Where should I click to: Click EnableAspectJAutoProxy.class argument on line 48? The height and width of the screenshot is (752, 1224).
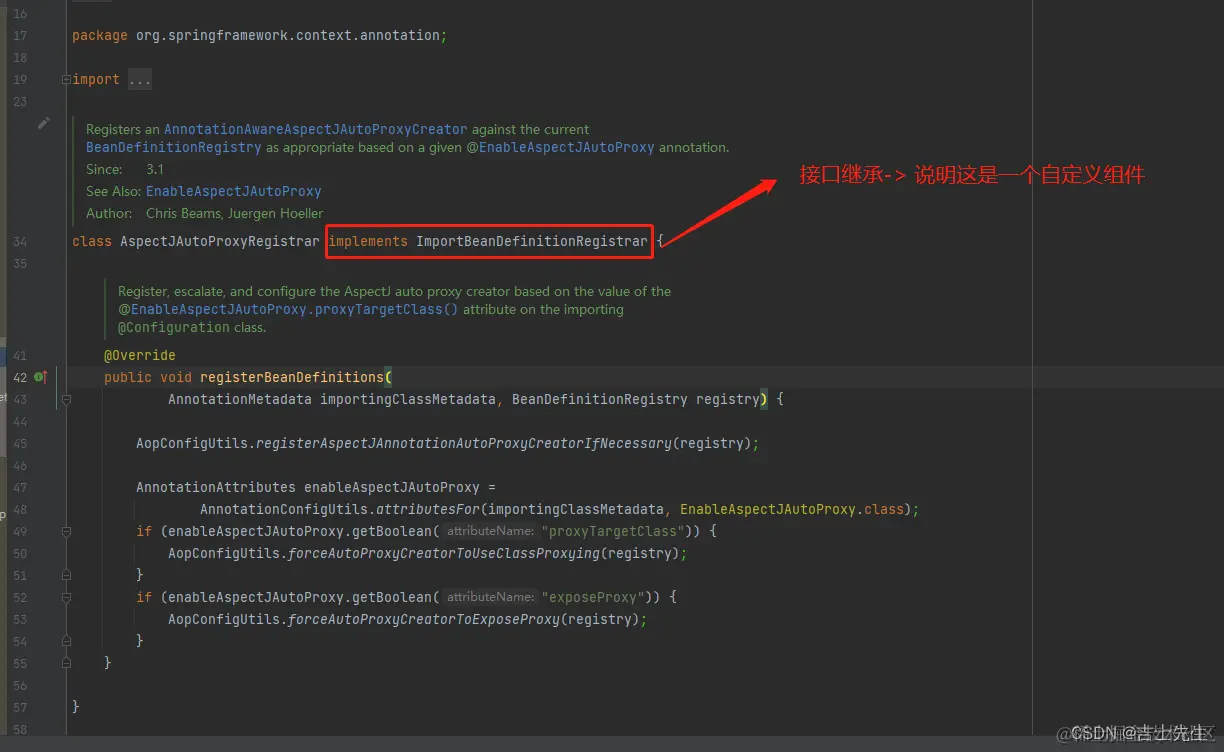coord(792,509)
